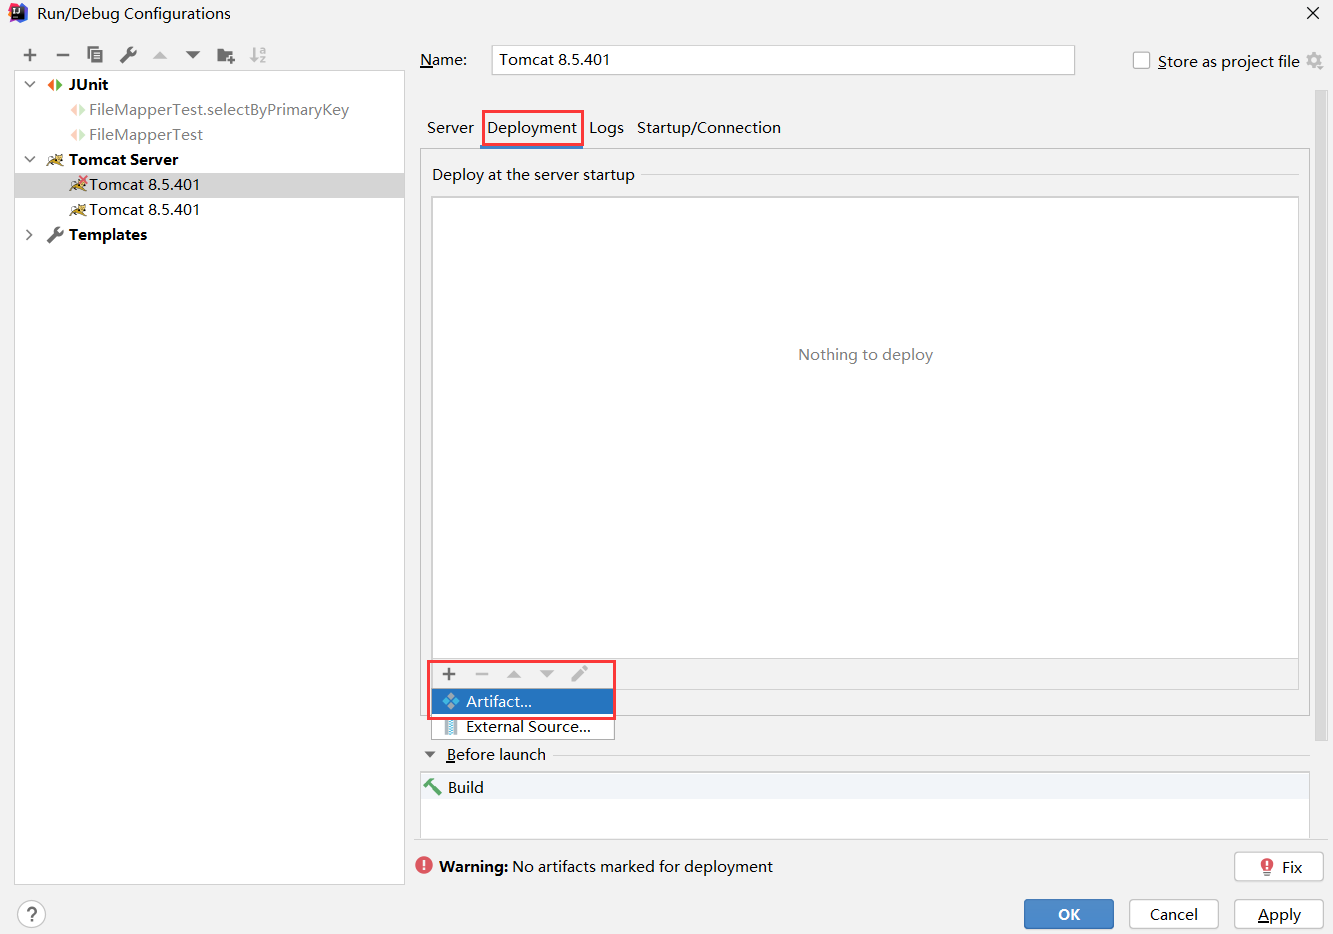Open the Logs tab
Image resolution: width=1333 pixels, height=934 pixels.
coord(606,128)
